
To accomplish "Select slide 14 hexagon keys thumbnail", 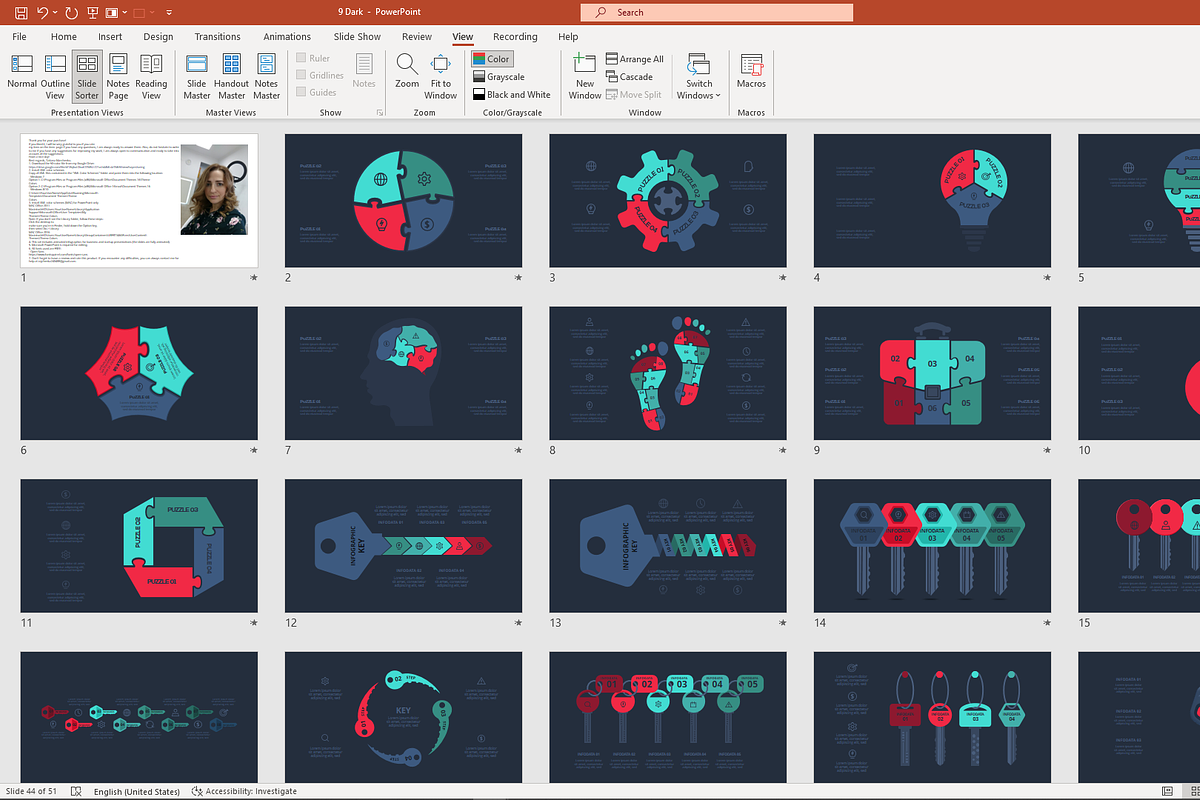I will pos(932,546).
